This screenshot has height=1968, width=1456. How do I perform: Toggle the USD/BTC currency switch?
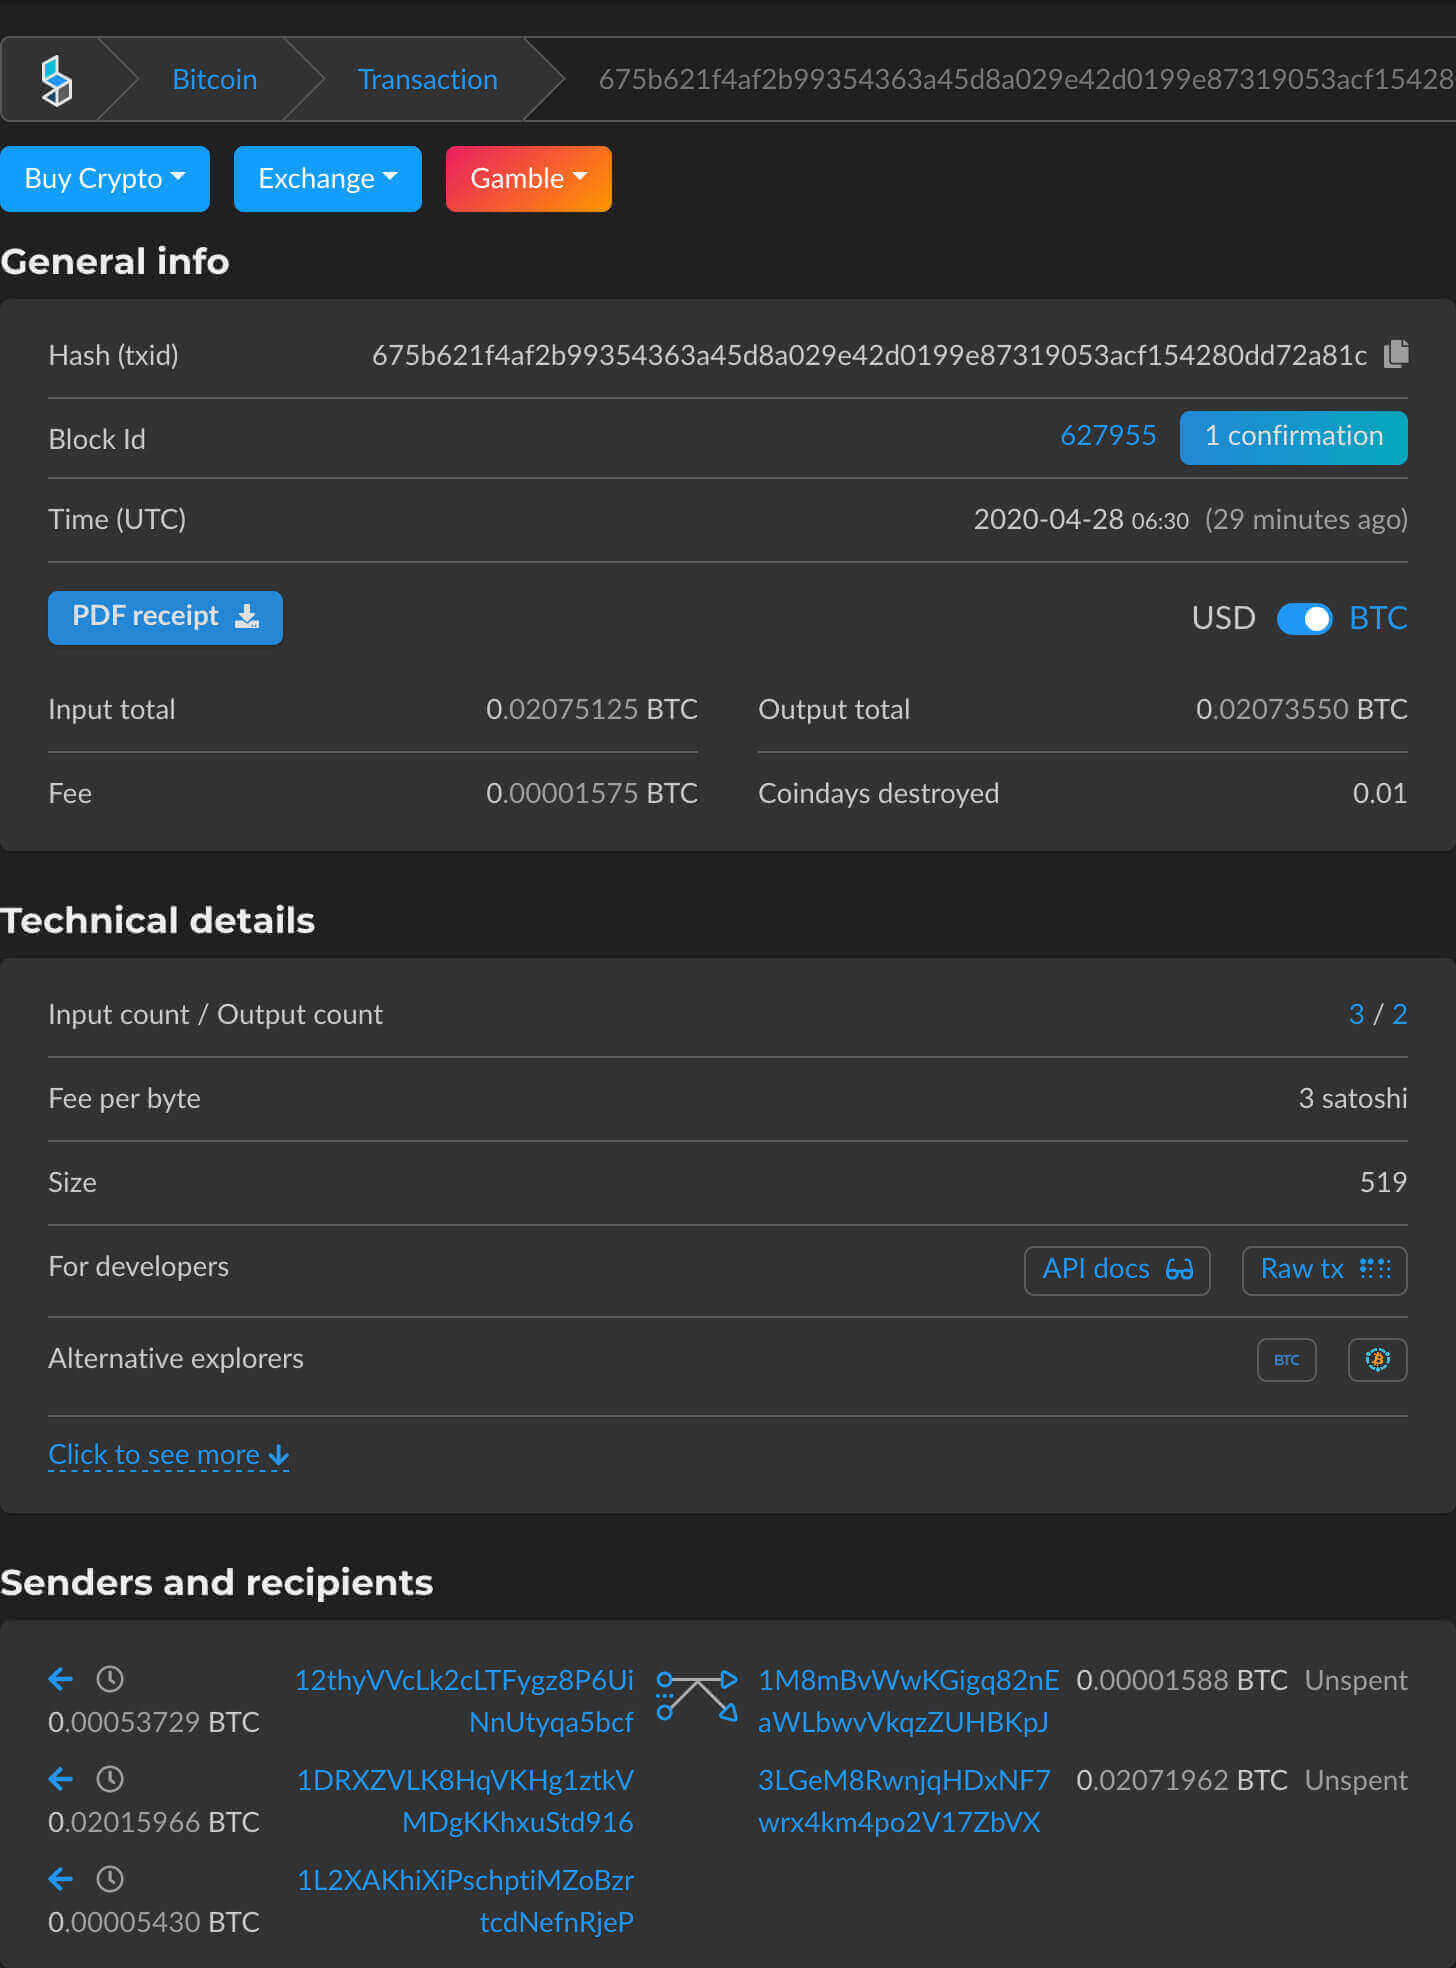1304,619
